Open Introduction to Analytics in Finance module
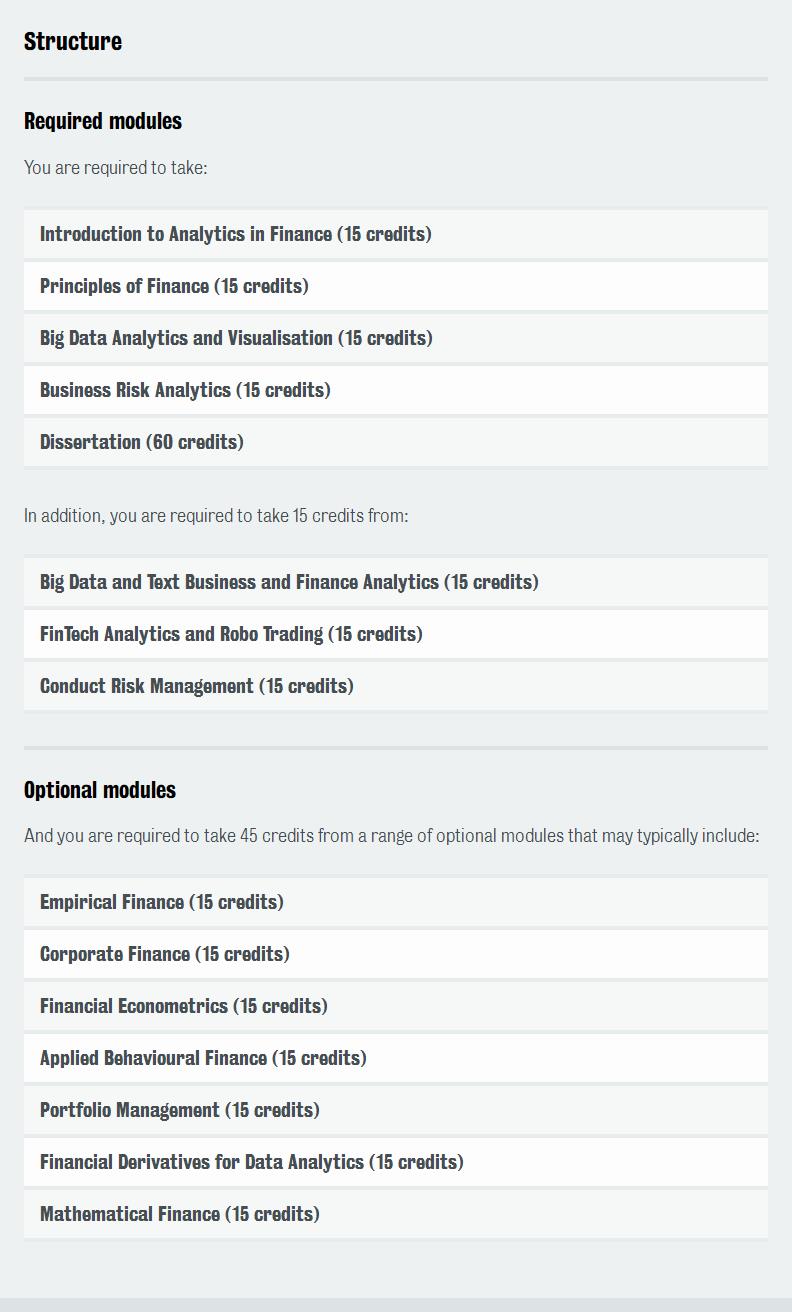792x1312 pixels. [x=396, y=234]
